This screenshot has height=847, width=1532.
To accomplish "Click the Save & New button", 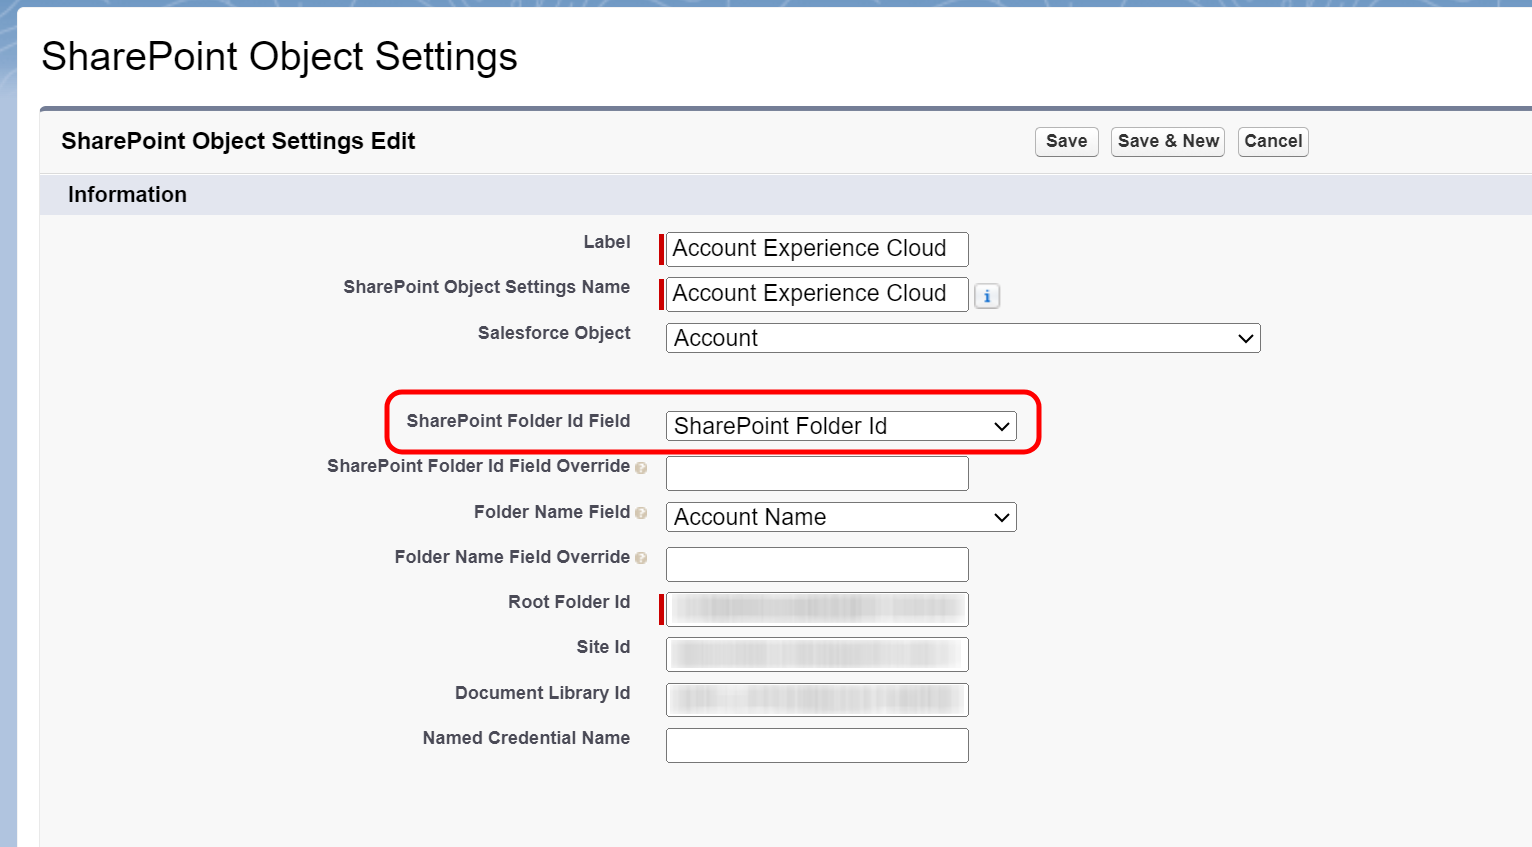I will point(1167,141).
